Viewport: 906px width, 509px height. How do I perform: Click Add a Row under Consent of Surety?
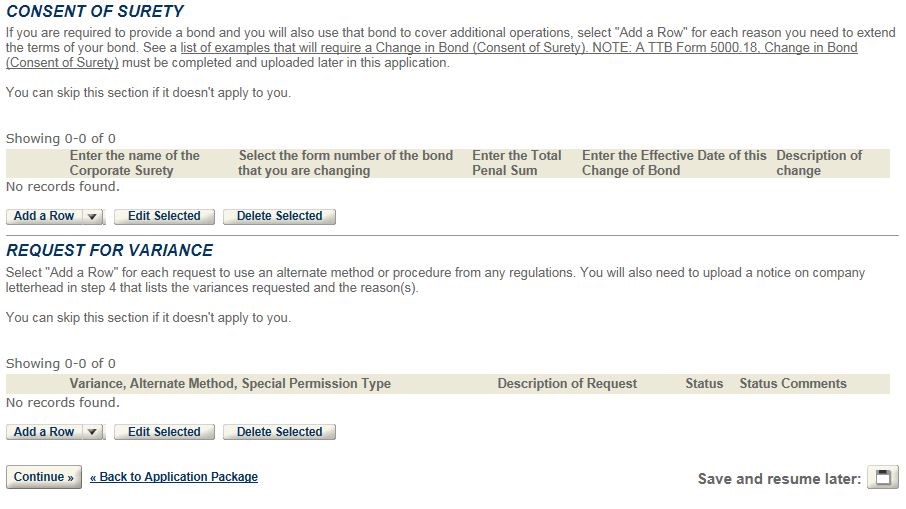point(44,217)
